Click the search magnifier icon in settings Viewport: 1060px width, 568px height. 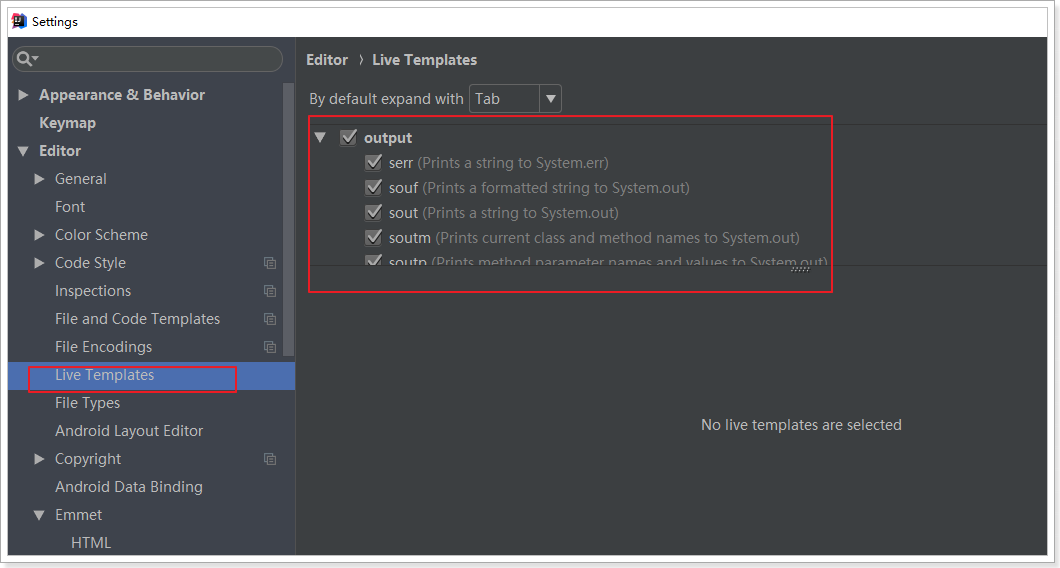[x=24, y=59]
